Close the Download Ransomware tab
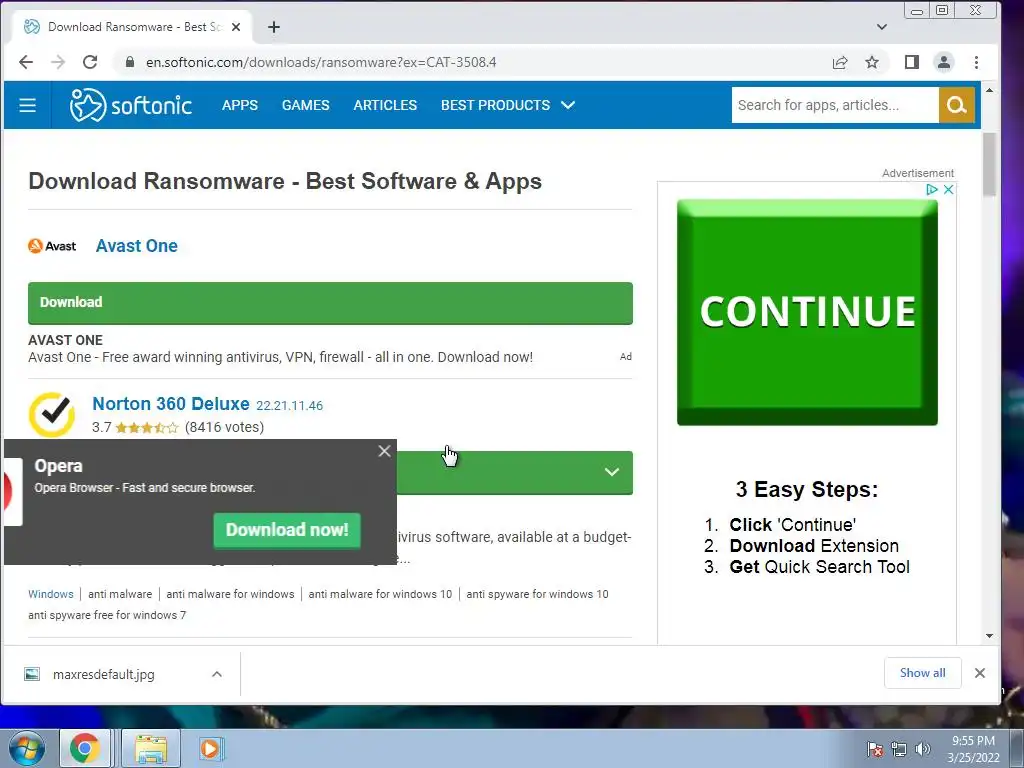Viewport: 1024px width, 768px height. click(236, 27)
